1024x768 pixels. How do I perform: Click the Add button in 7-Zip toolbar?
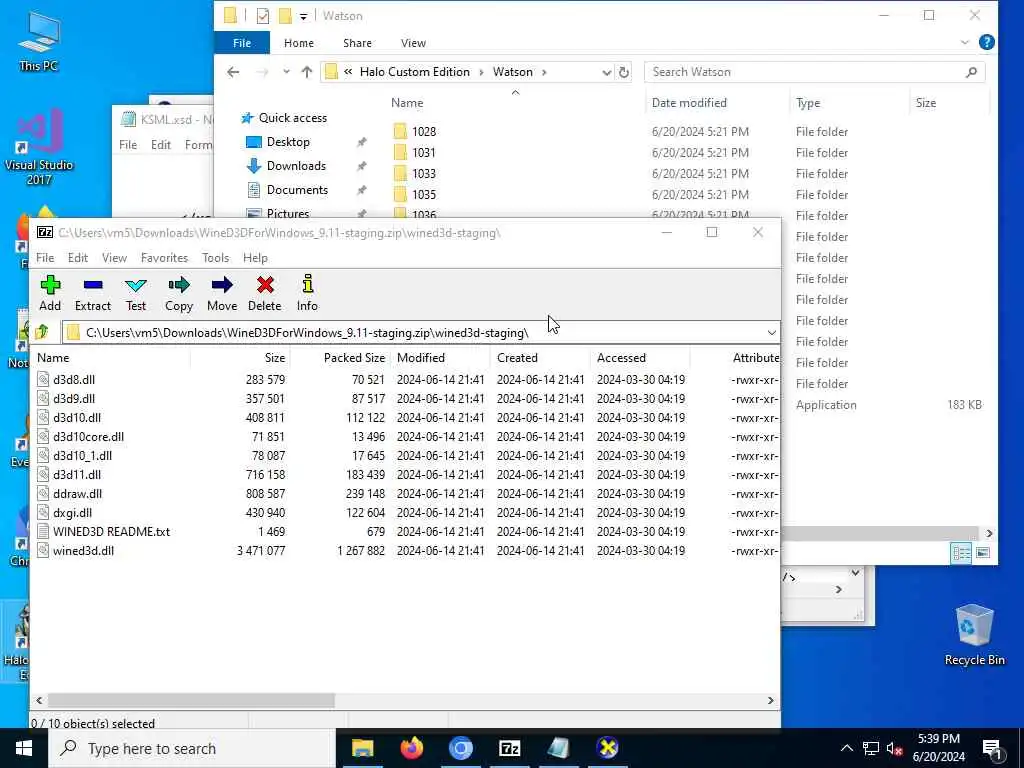[x=50, y=293]
